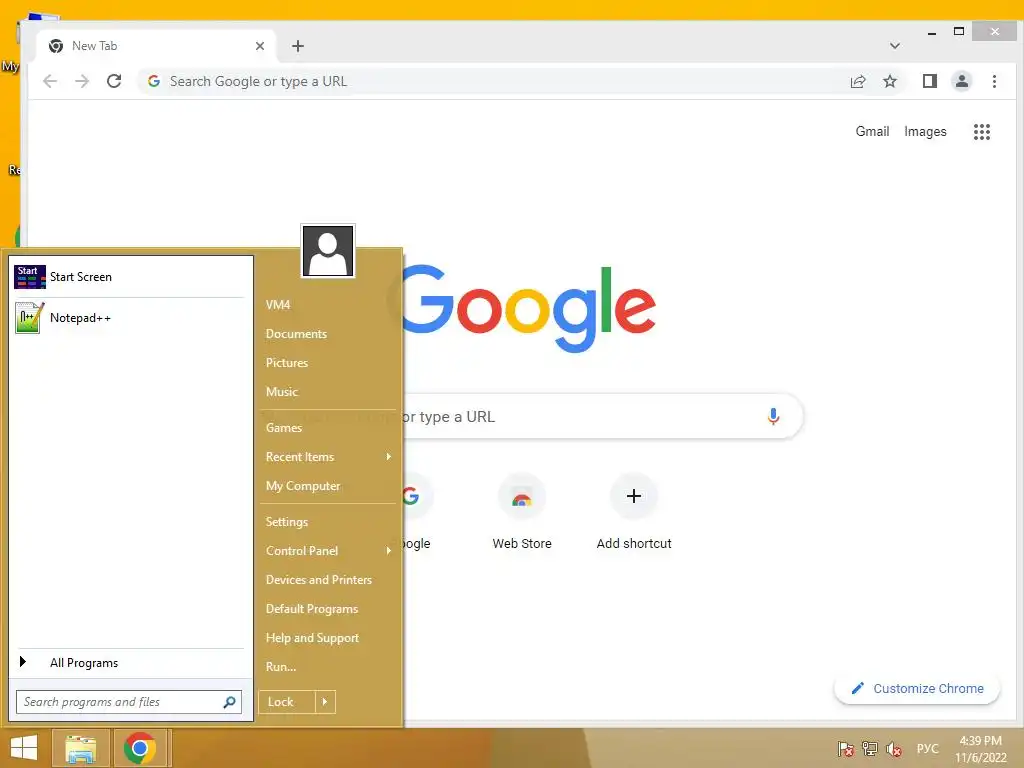Click muted volume icon in tray
Image resolution: width=1024 pixels, height=768 pixels.
point(894,749)
